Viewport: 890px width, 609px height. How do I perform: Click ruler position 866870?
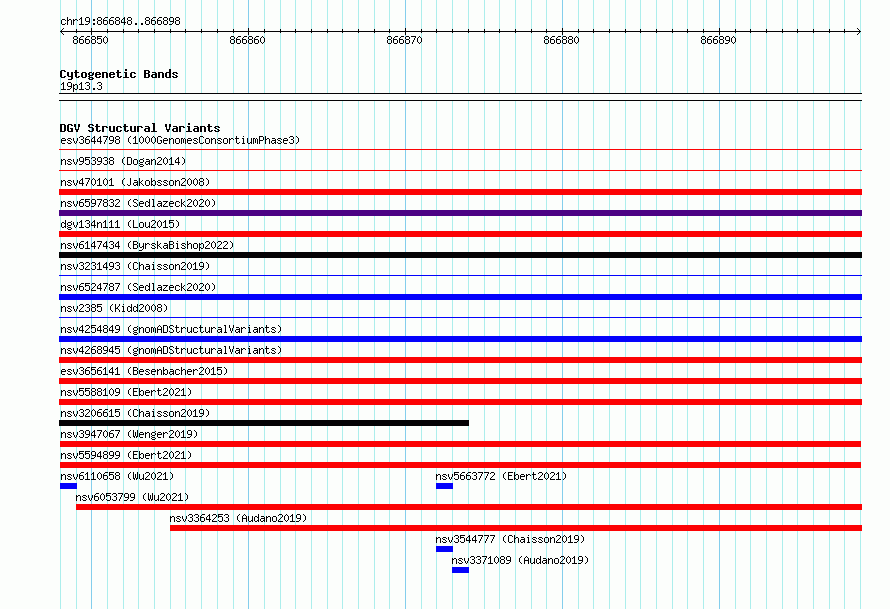pyautogui.click(x=404, y=40)
